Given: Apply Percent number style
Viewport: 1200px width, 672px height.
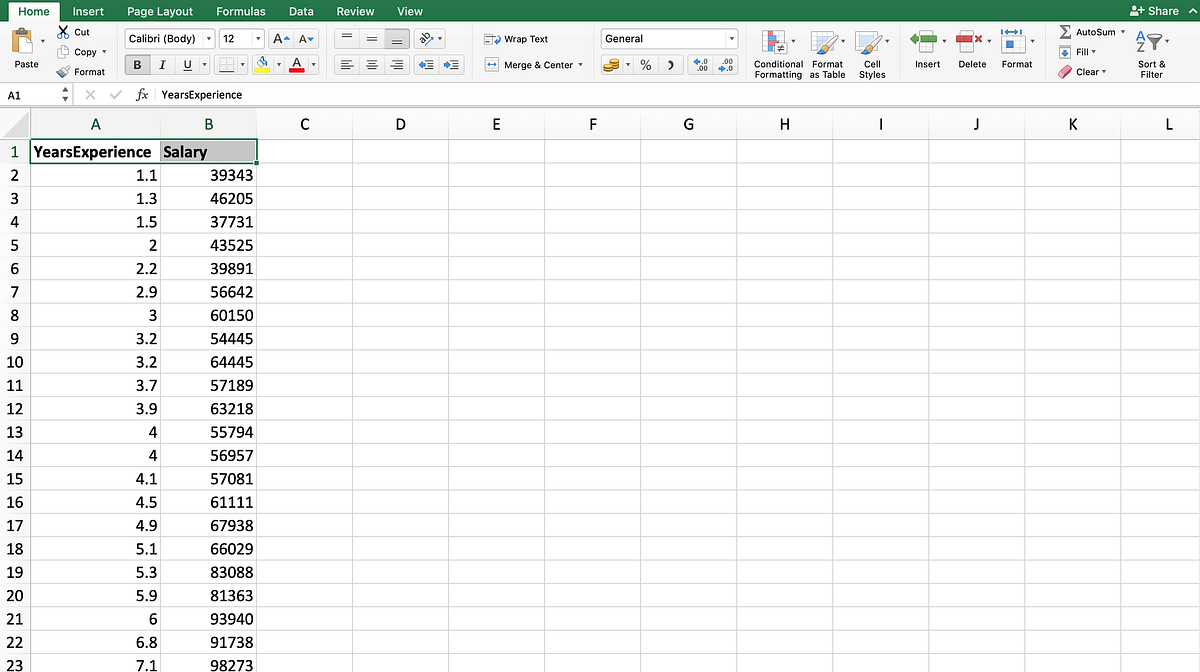Looking at the screenshot, I should (645, 63).
